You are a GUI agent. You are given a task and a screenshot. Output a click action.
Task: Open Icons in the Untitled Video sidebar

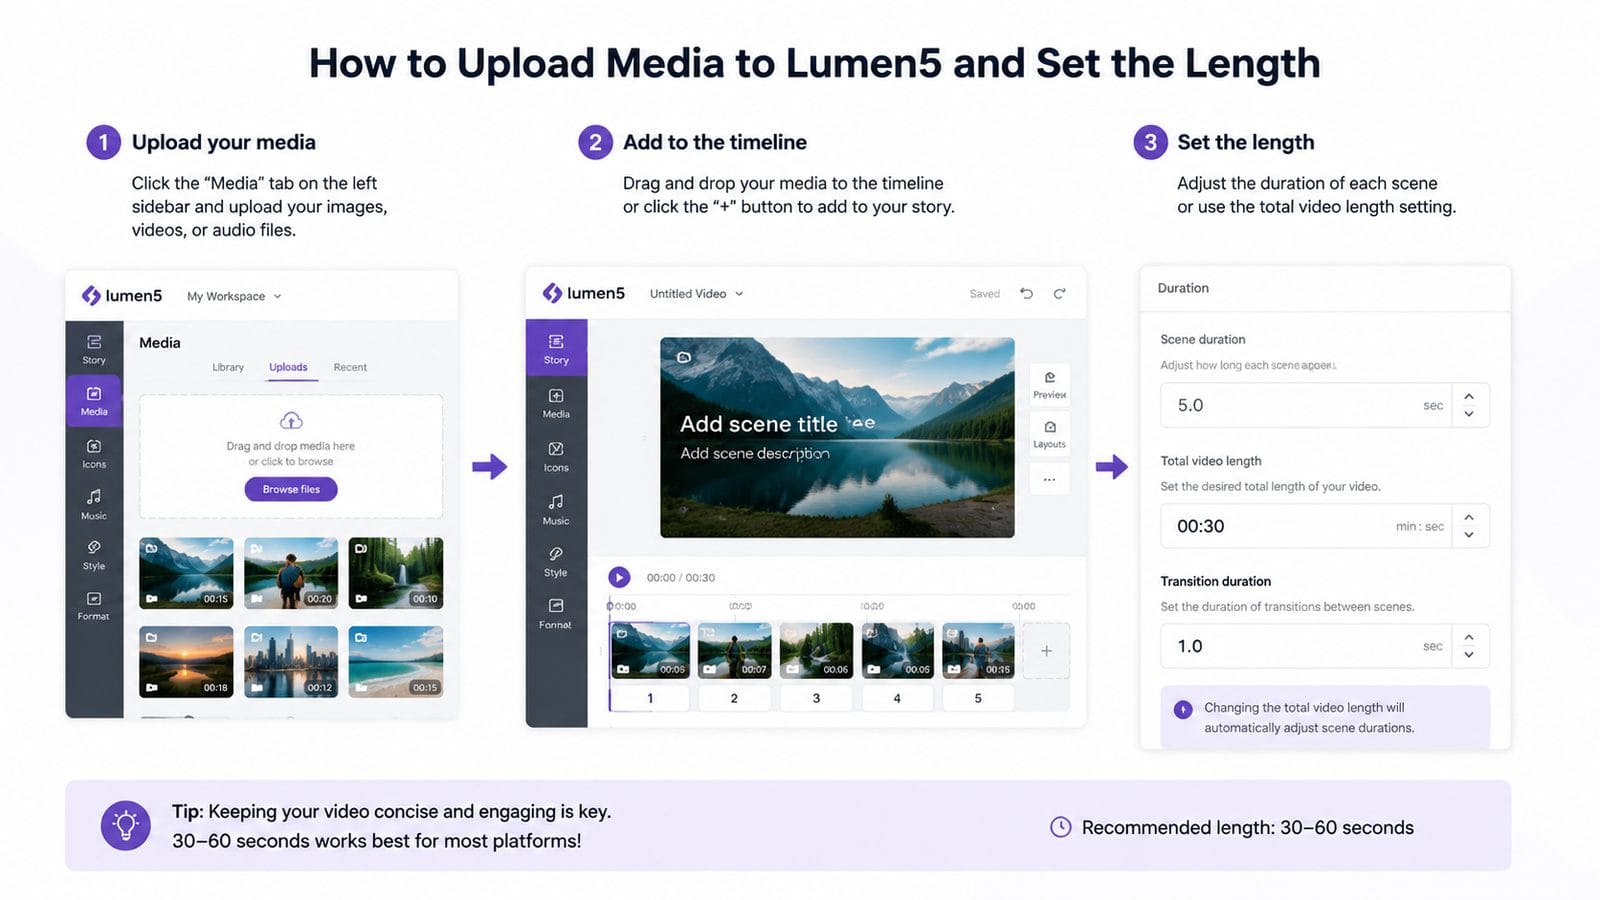point(556,456)
